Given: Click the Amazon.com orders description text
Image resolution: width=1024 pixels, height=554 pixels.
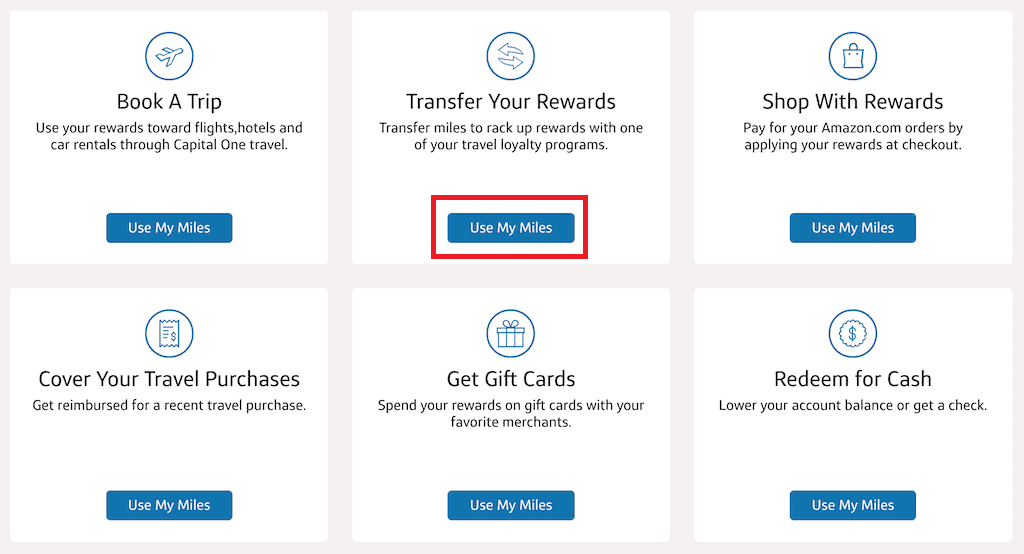Looking at the screenshot, I should 853,137.
